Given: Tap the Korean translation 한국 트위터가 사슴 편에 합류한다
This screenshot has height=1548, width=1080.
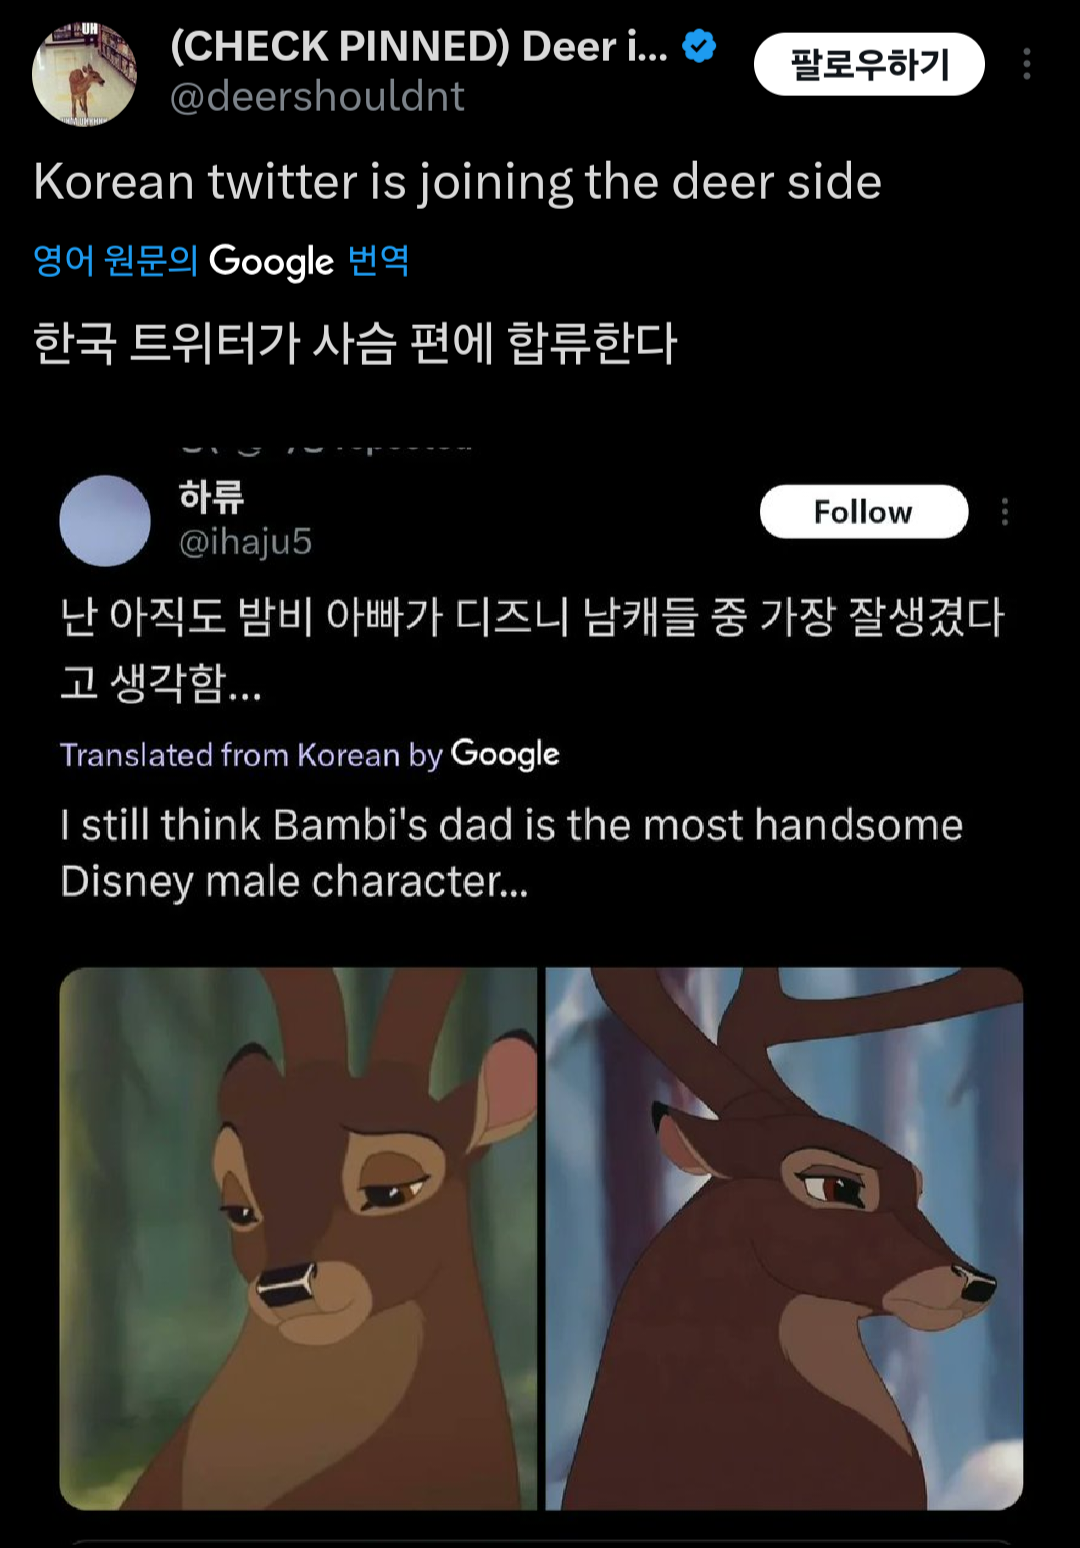Looking at the screenshot, I should [355, 343].
